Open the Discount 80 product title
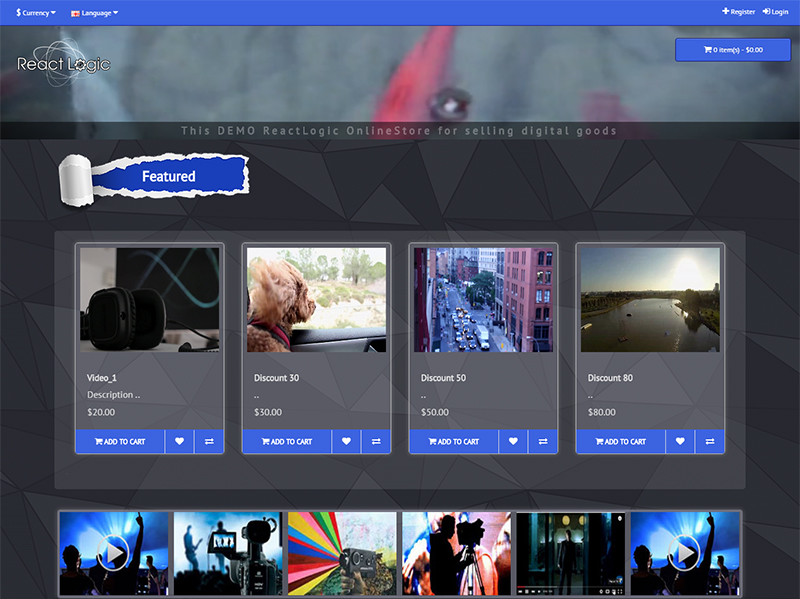800x599 pixels. pos(610,378)
